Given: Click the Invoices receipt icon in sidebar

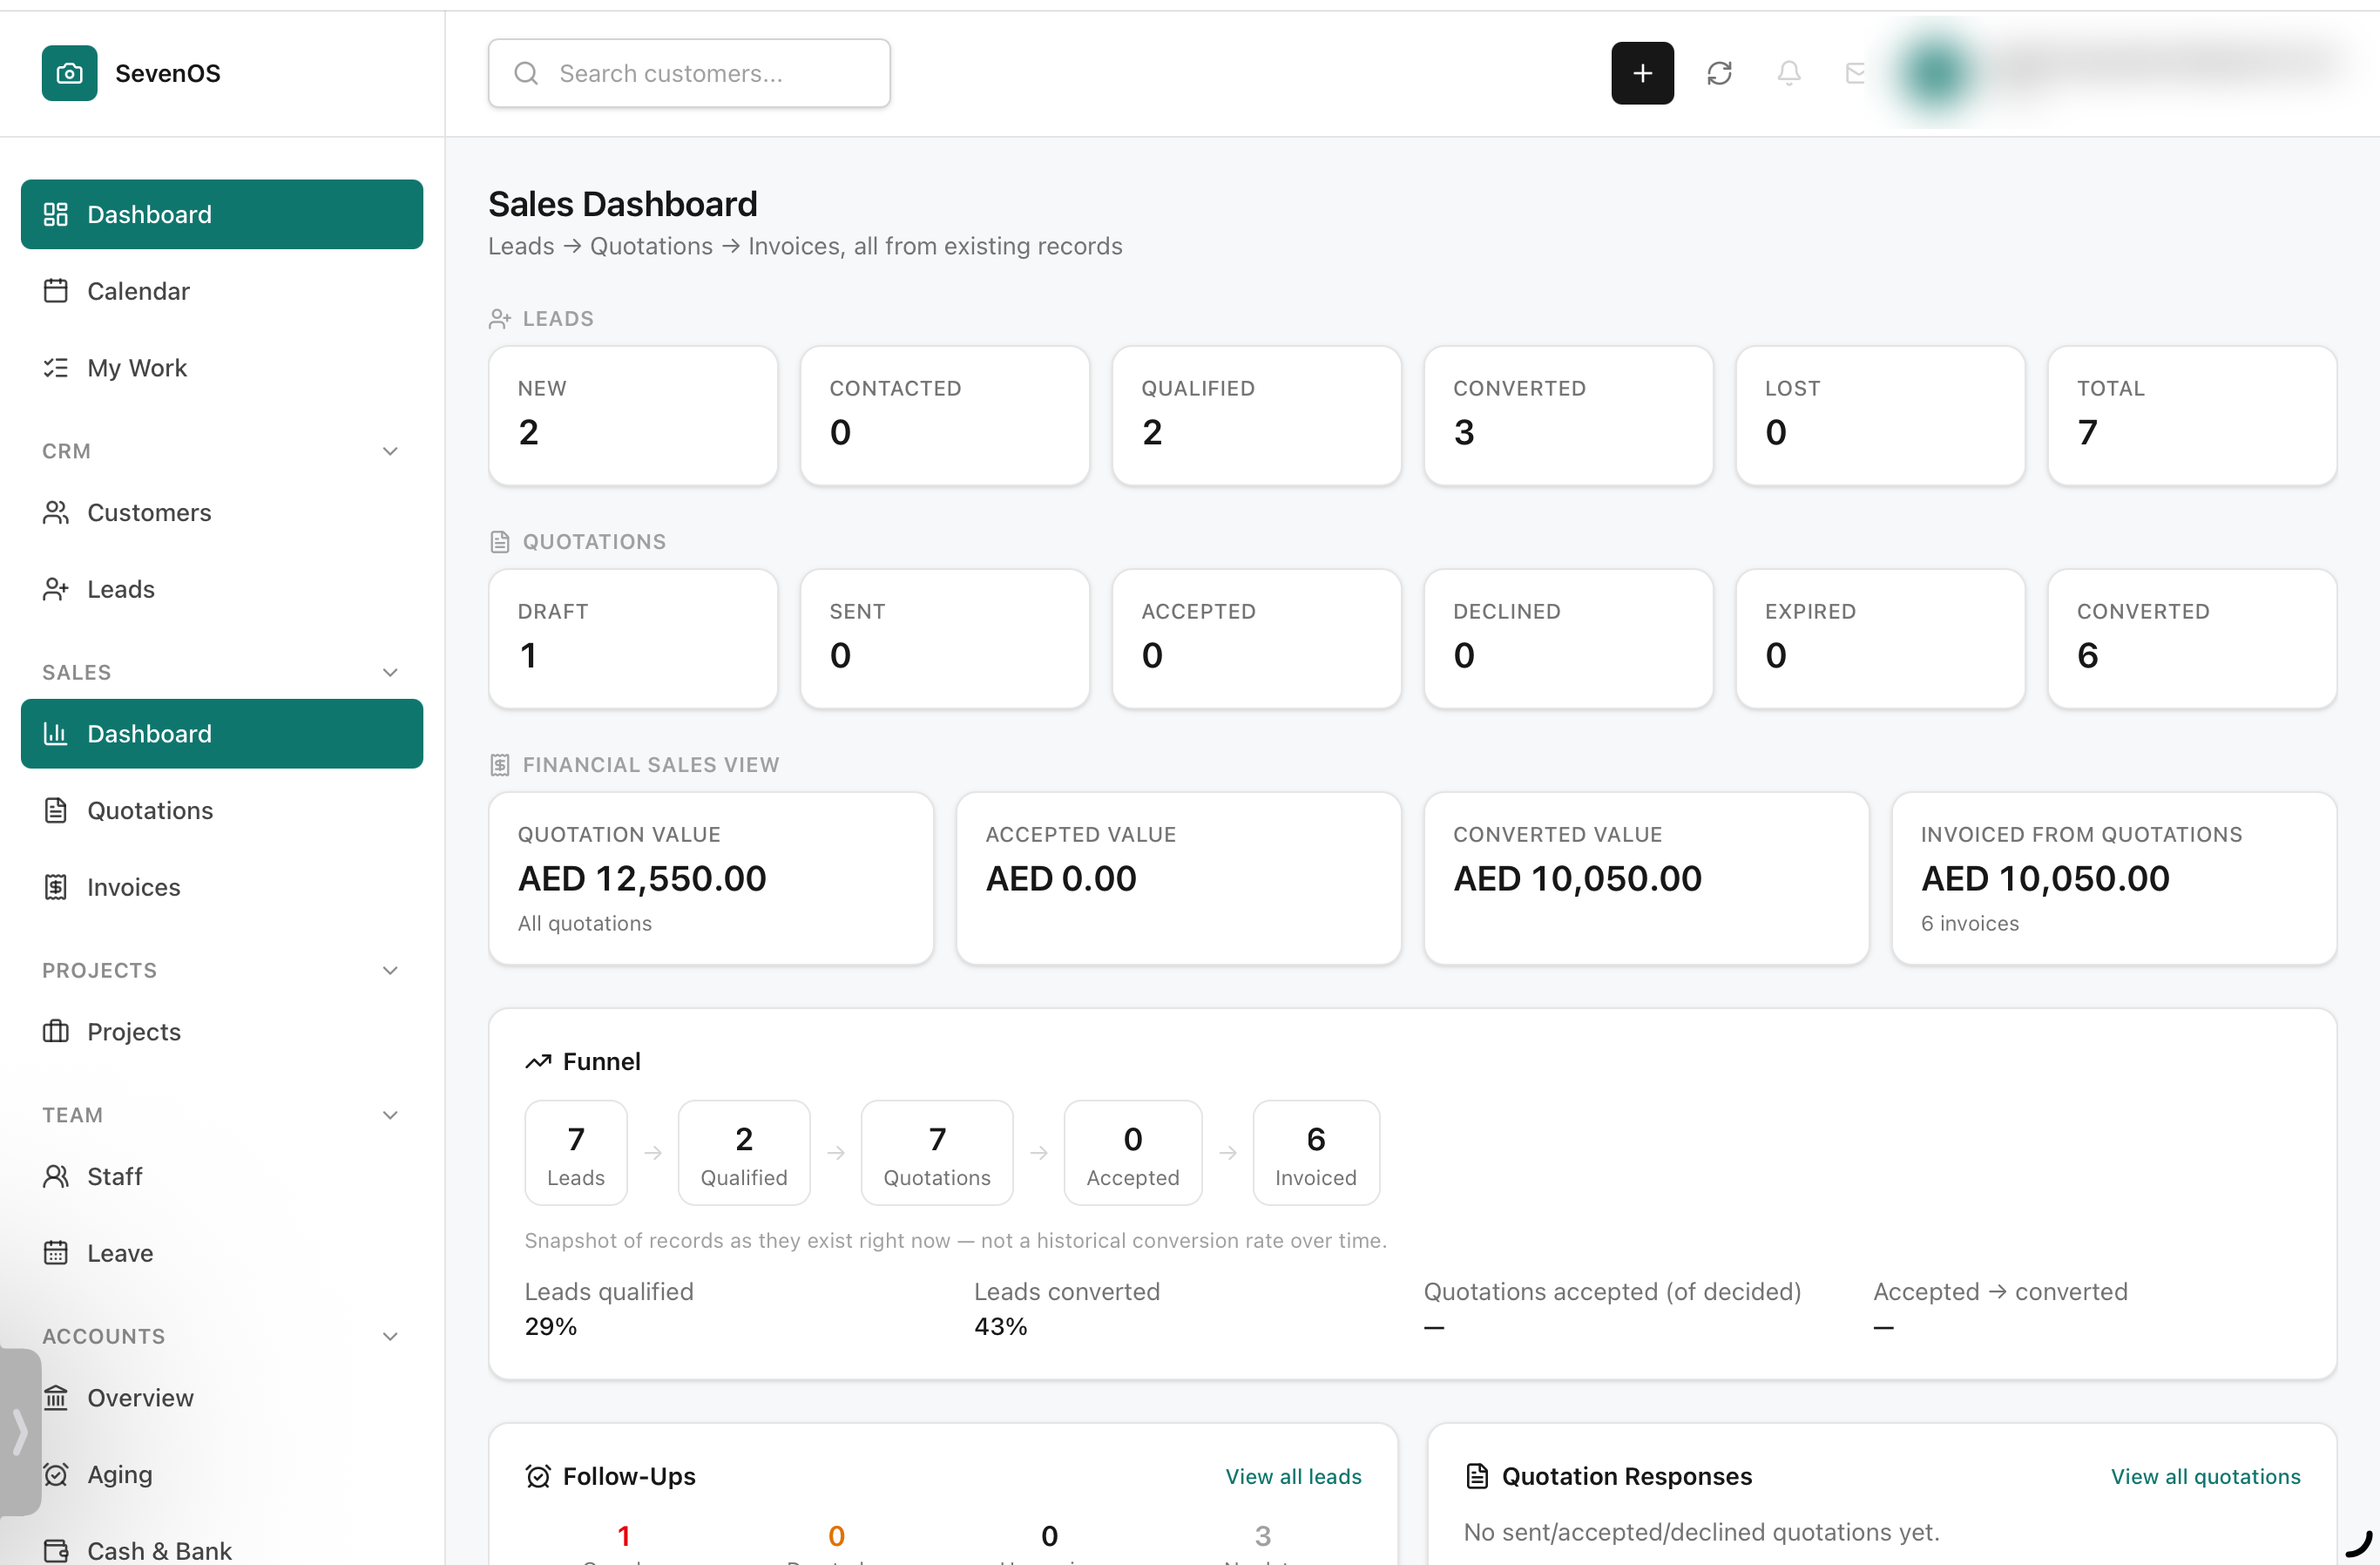Looking at the screenshot, I should pyautogui.click(x=56, y=887).
